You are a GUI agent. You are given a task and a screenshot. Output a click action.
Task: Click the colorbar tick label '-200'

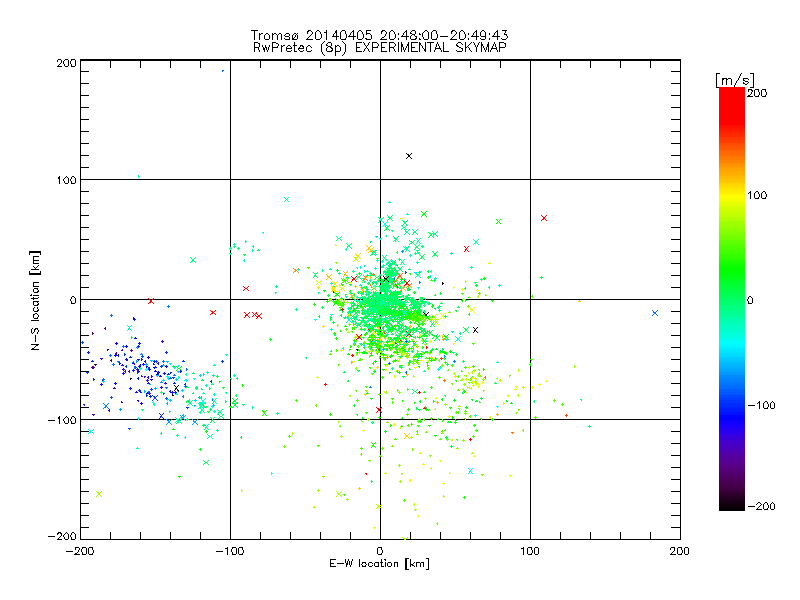click(761, 506)
